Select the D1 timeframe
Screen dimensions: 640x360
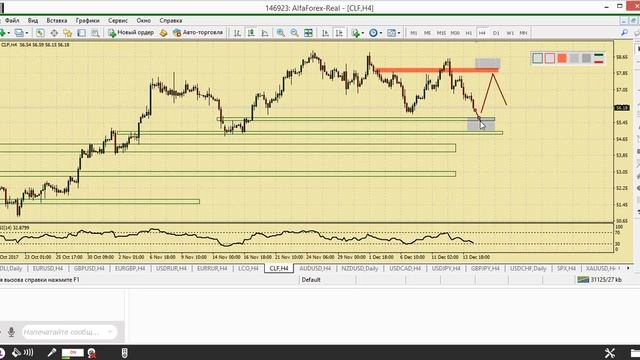coord(496,33)
